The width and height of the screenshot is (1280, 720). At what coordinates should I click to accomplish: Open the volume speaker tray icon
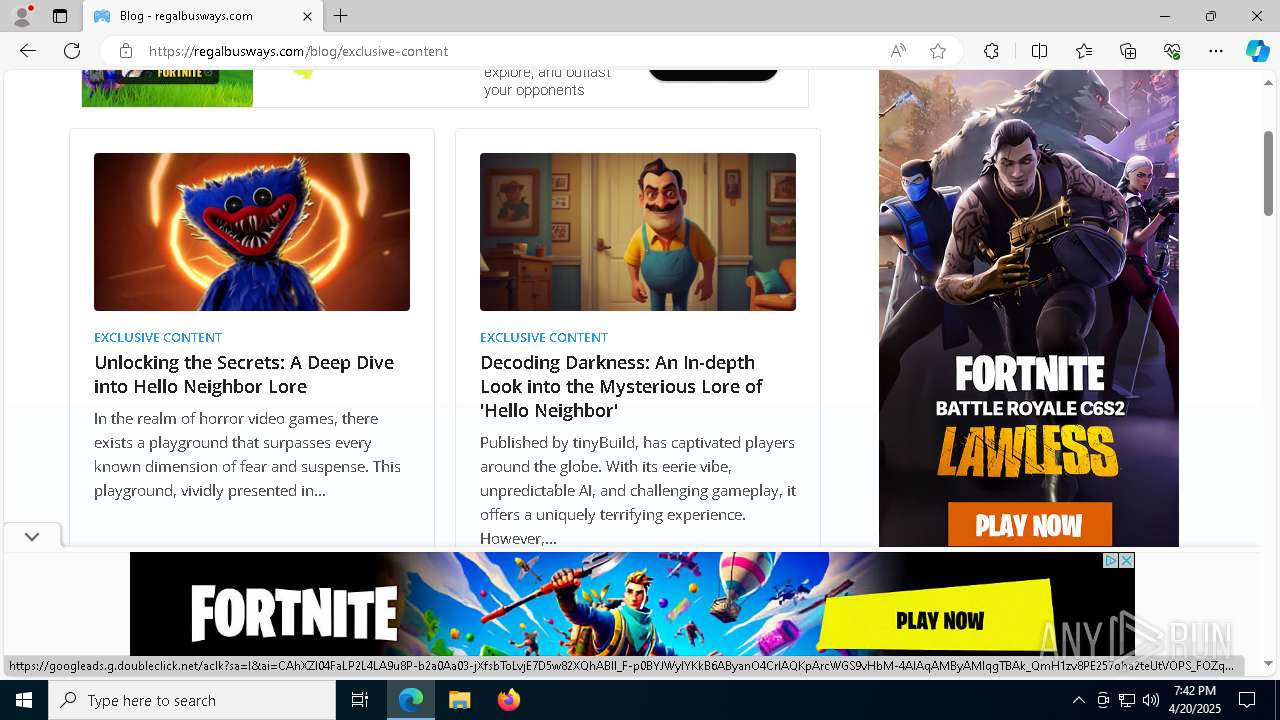1151,700
